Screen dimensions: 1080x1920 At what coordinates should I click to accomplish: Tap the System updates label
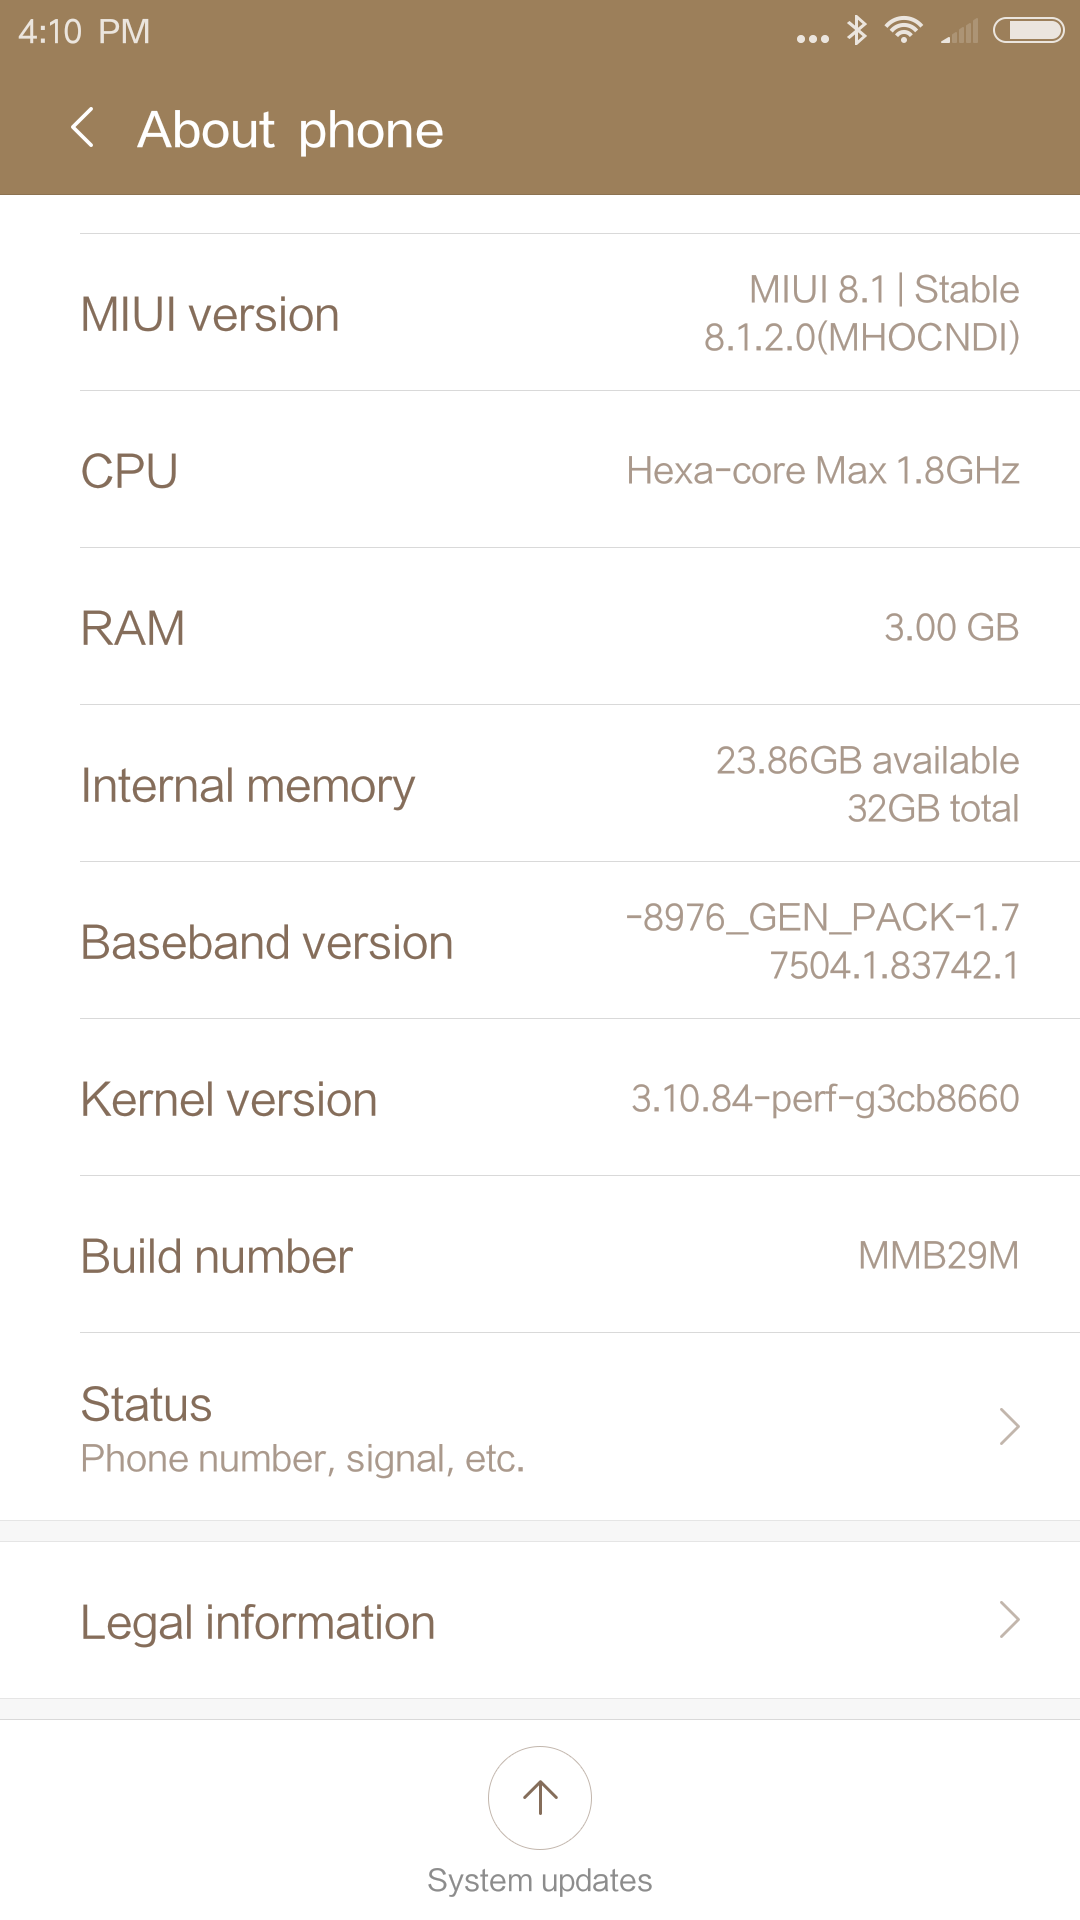point(540,1880)
